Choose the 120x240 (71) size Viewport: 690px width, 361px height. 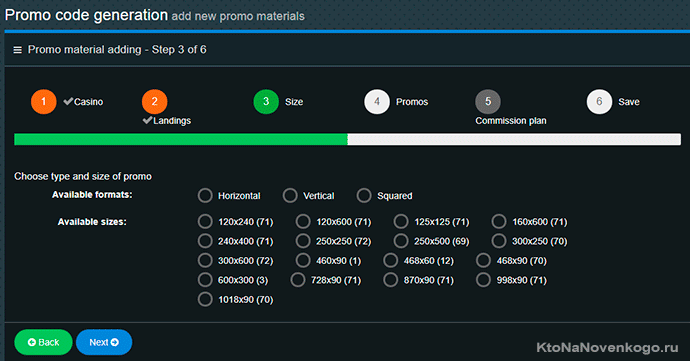coord(205,221)
